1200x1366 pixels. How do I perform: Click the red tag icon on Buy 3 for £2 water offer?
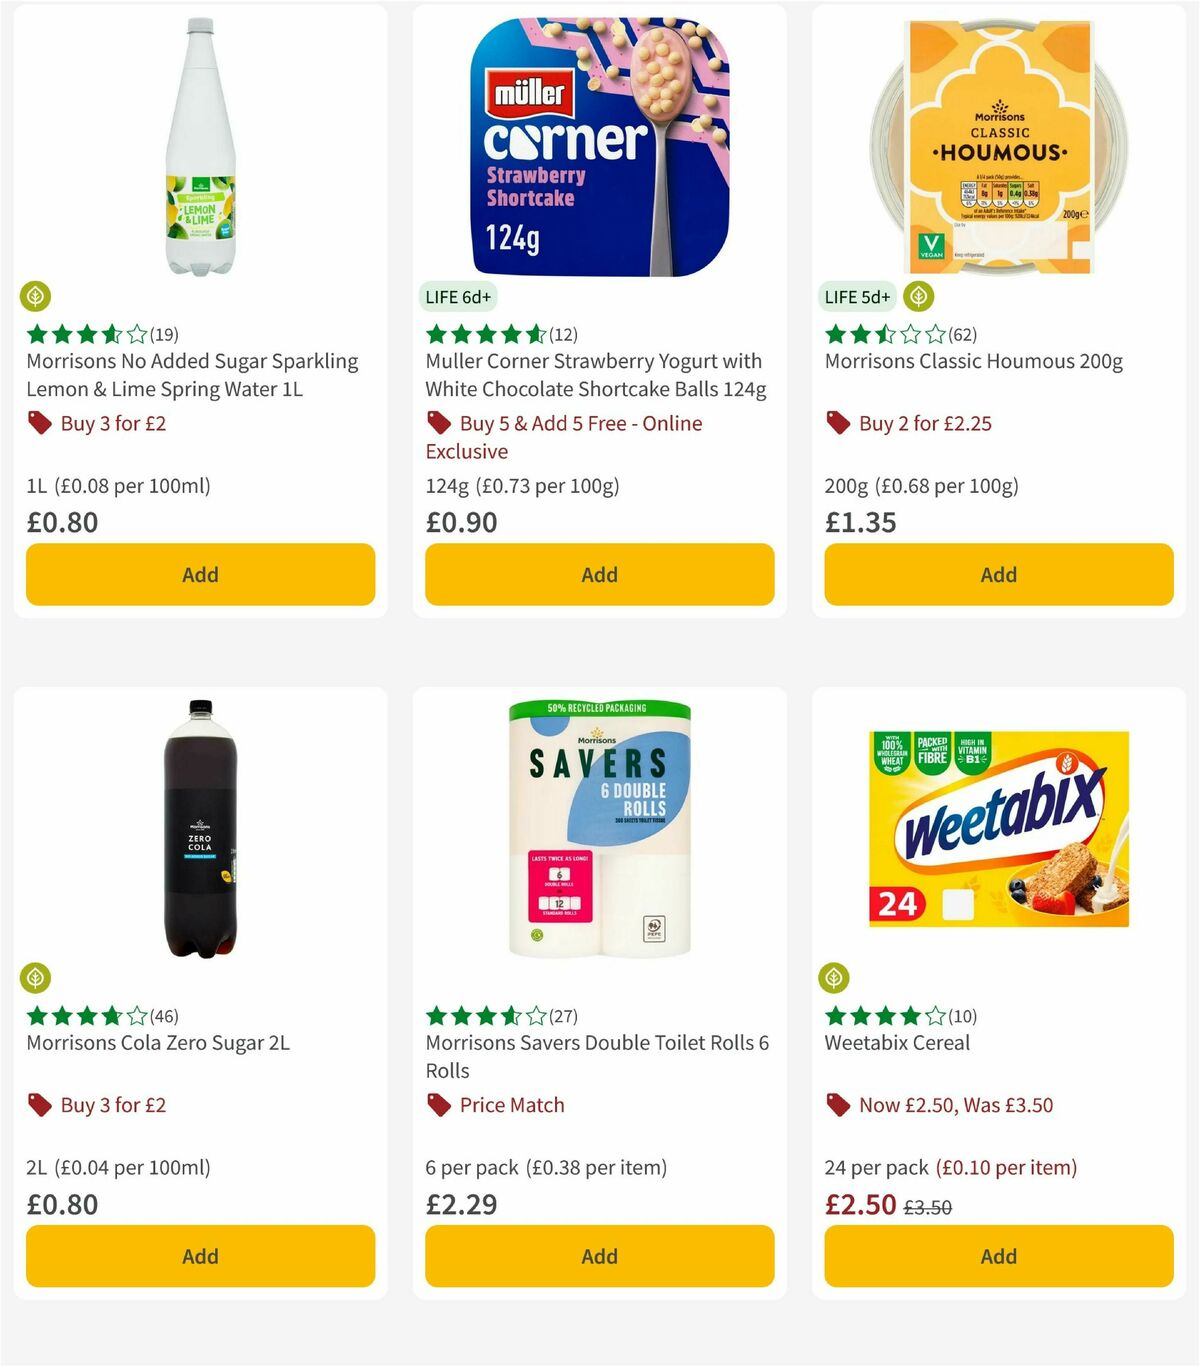[x=39, y=423]
